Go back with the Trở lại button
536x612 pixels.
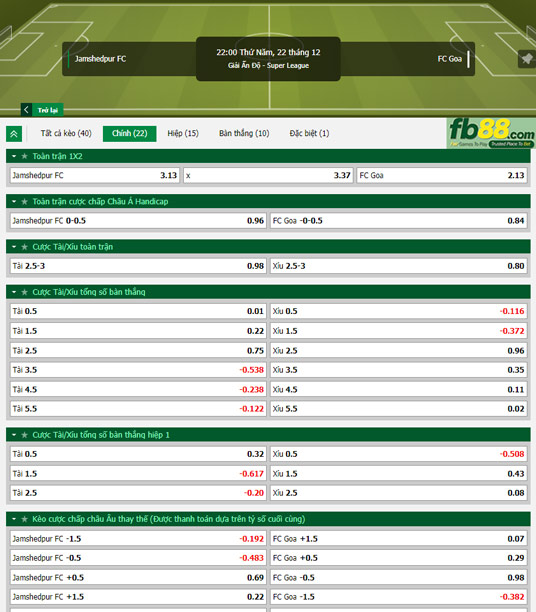pyautogui.click(x=42, y=110)
